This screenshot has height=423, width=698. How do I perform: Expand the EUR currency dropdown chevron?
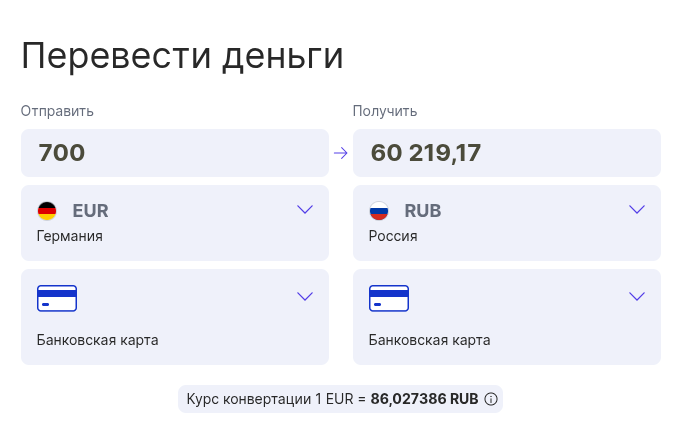(305, 209)
